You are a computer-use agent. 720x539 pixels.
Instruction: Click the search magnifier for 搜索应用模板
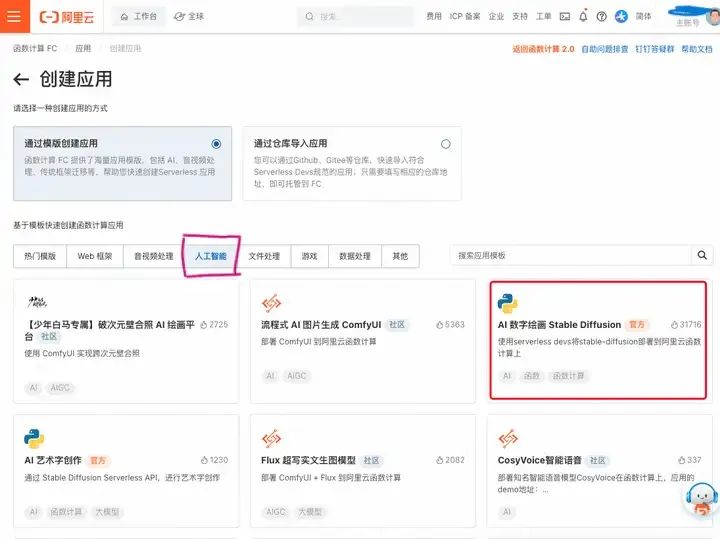click(702, 255)
